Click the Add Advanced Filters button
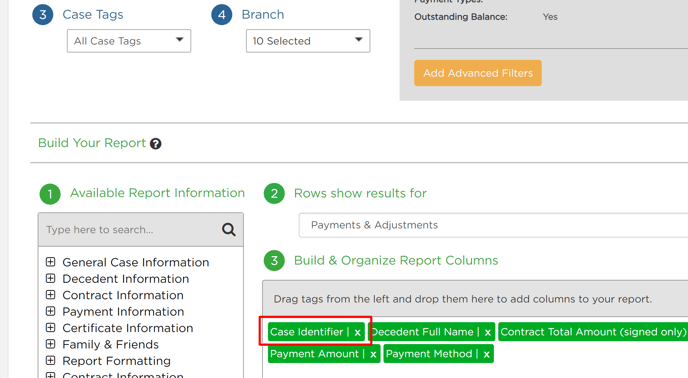The height and width of the screenshot is (378, 688). tap(478, 73)
